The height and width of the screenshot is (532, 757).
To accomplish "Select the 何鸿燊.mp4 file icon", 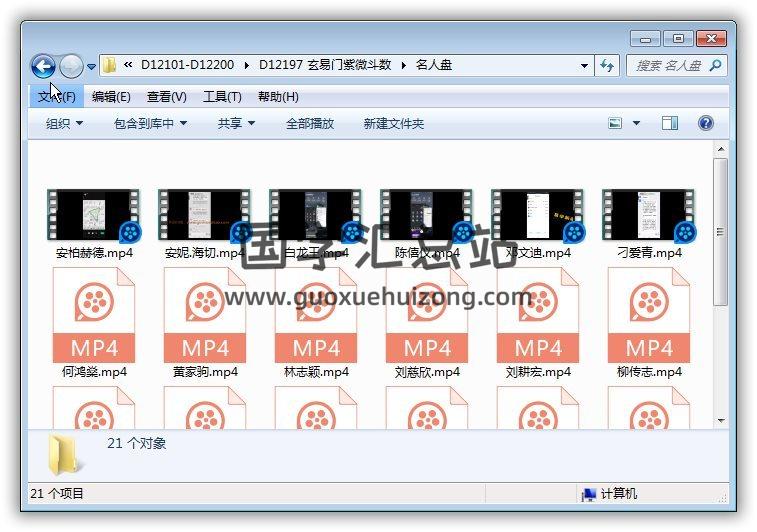I will point(94,315).
